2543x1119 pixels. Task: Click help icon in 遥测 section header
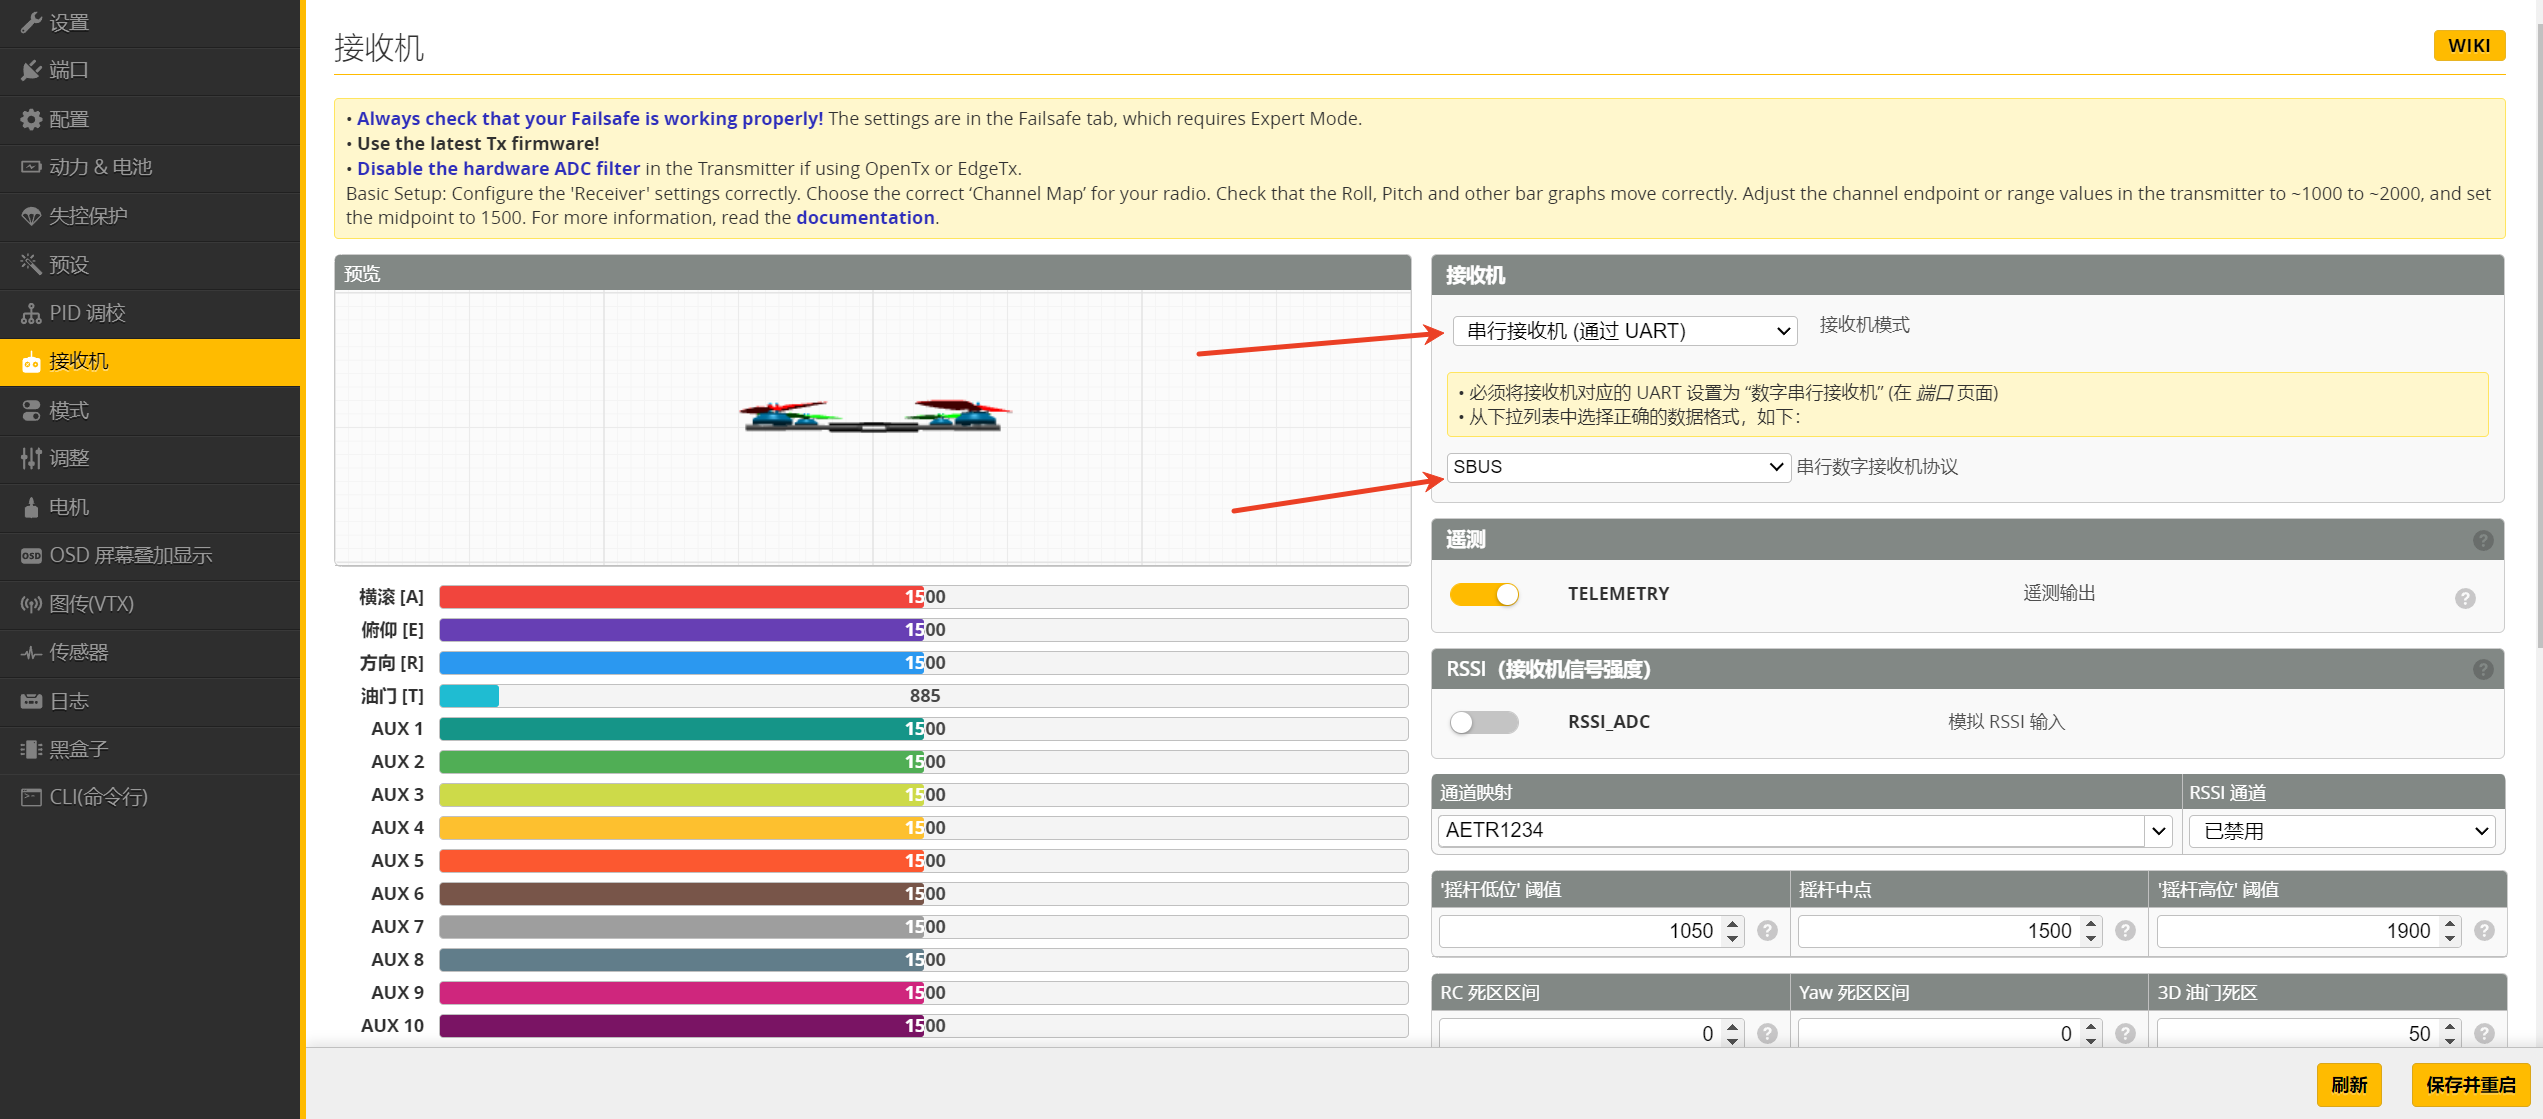click(2483, 541)
